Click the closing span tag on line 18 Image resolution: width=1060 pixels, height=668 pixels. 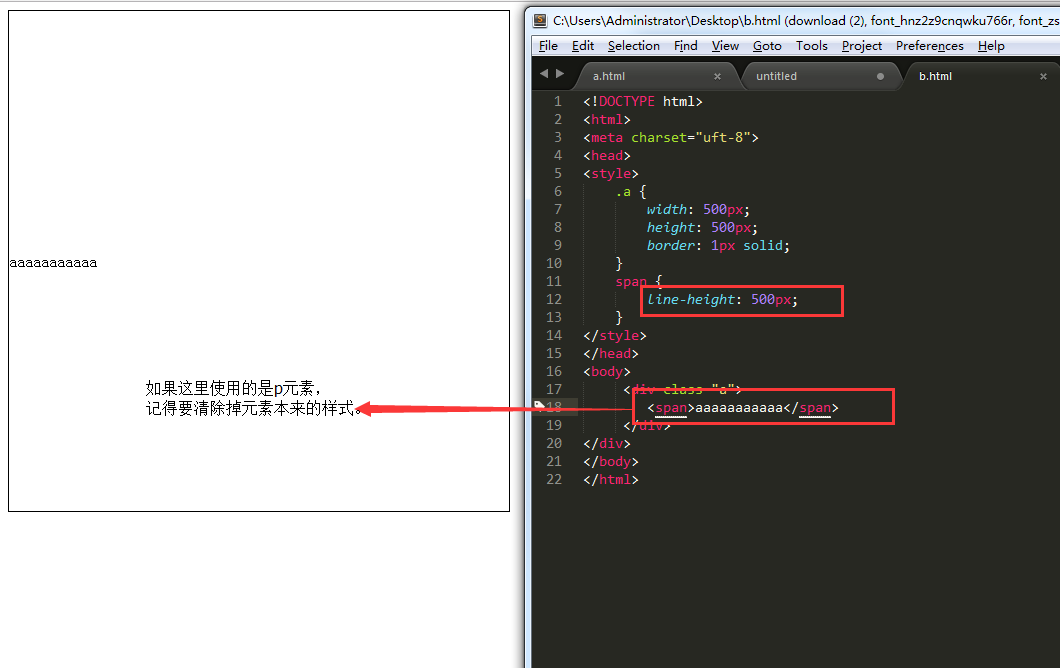[811, 408]
